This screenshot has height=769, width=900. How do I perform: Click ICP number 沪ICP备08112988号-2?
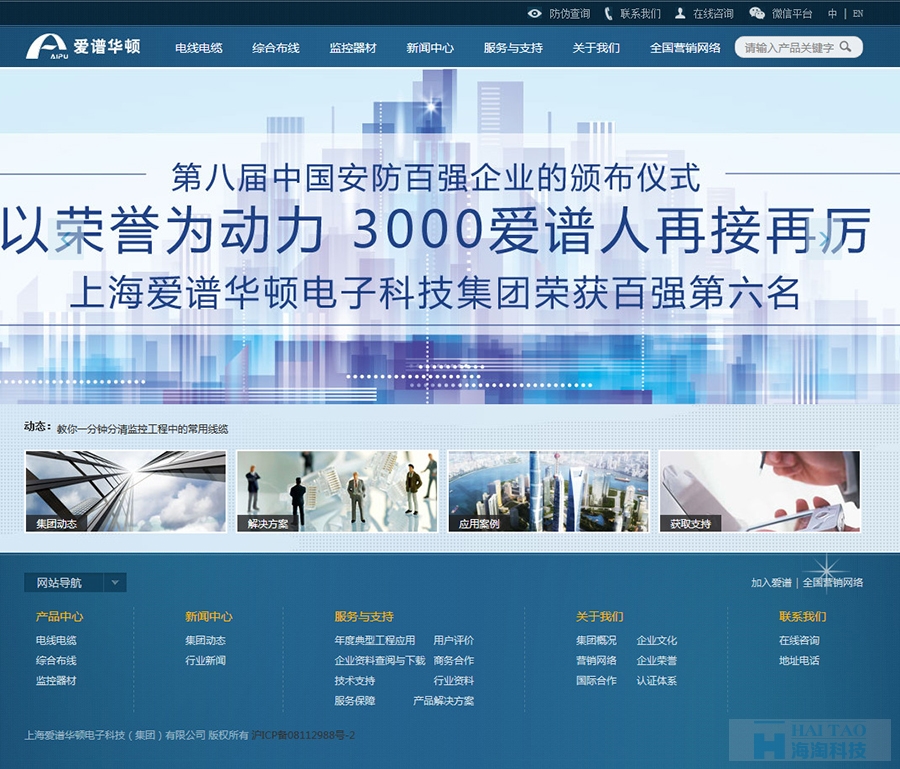click(x=303, y=735)
